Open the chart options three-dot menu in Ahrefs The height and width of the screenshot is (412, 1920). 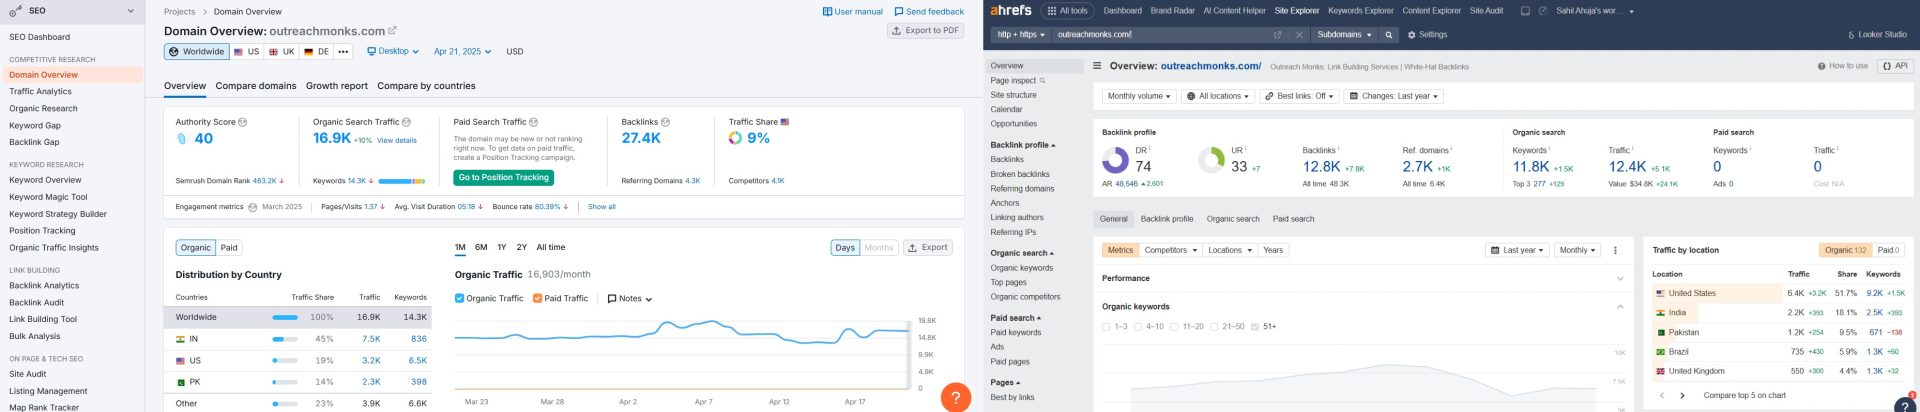point(1615,250)
